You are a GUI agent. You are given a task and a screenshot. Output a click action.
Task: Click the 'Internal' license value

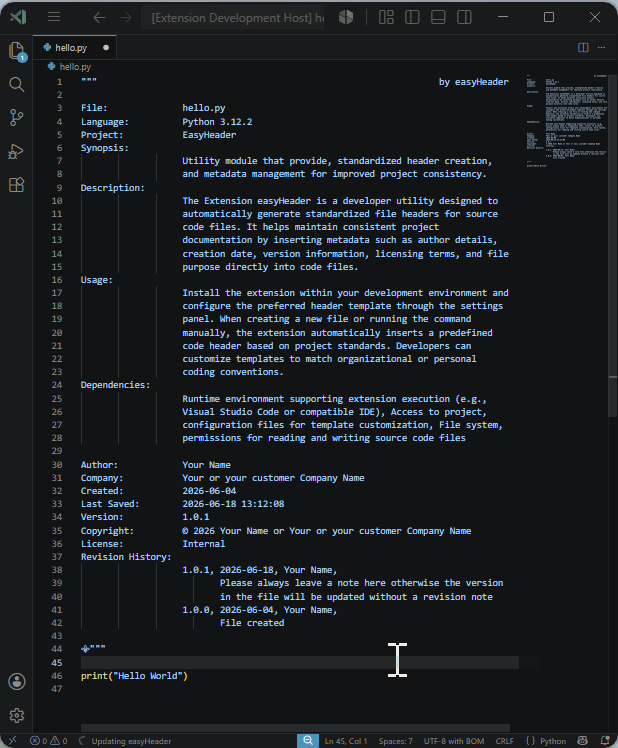click(x=203, y=544)
